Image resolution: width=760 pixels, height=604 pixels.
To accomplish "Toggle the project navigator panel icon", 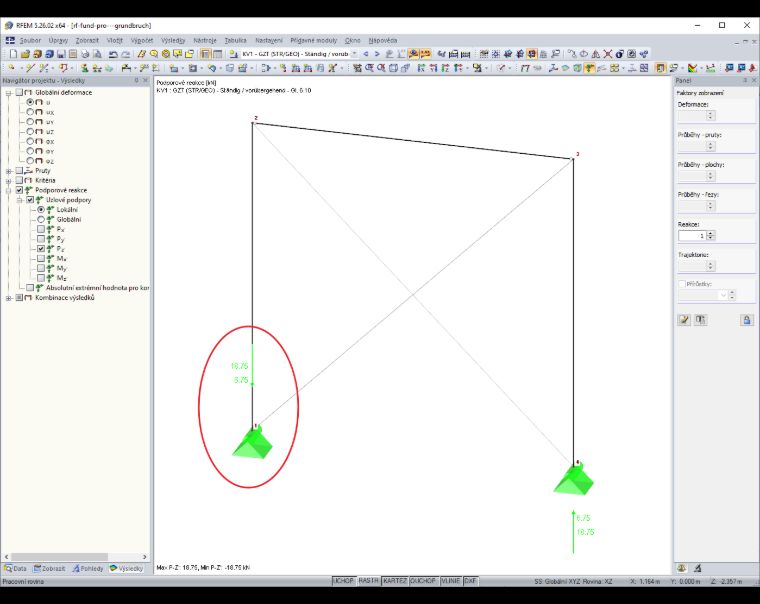I will click(205, 54).
